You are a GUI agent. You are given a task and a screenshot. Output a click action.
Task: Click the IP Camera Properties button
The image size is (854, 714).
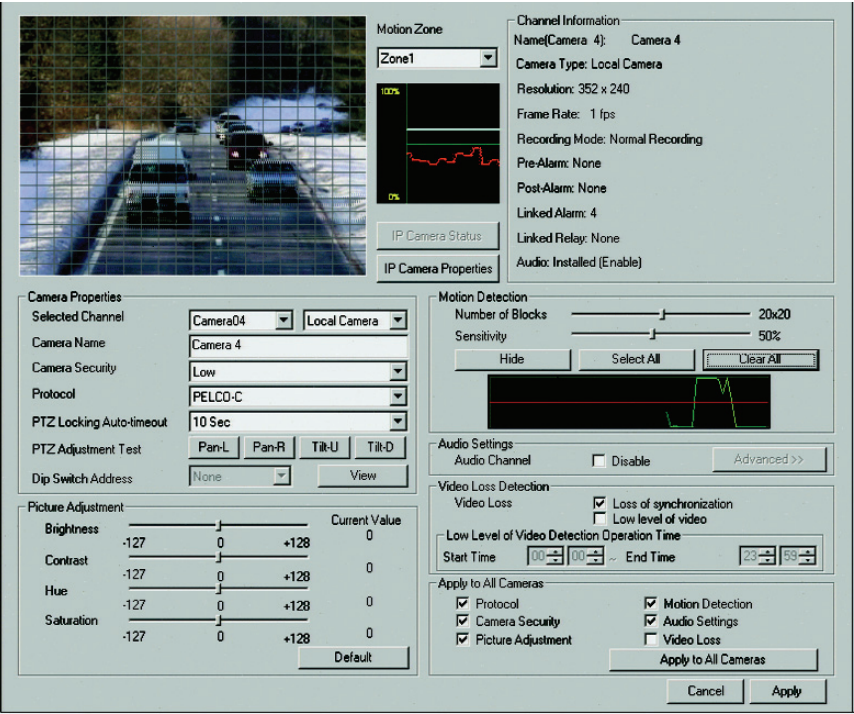[x=438, y=268]
